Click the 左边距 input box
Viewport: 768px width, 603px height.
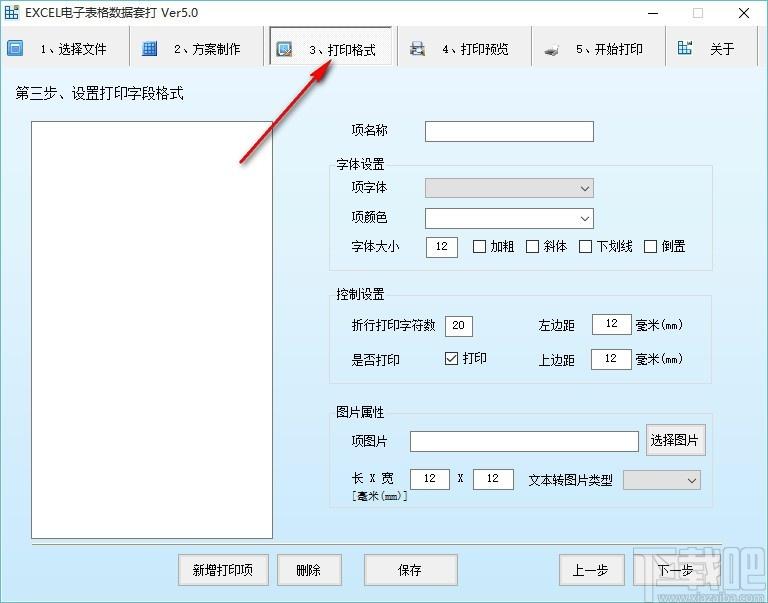[611, 324]
